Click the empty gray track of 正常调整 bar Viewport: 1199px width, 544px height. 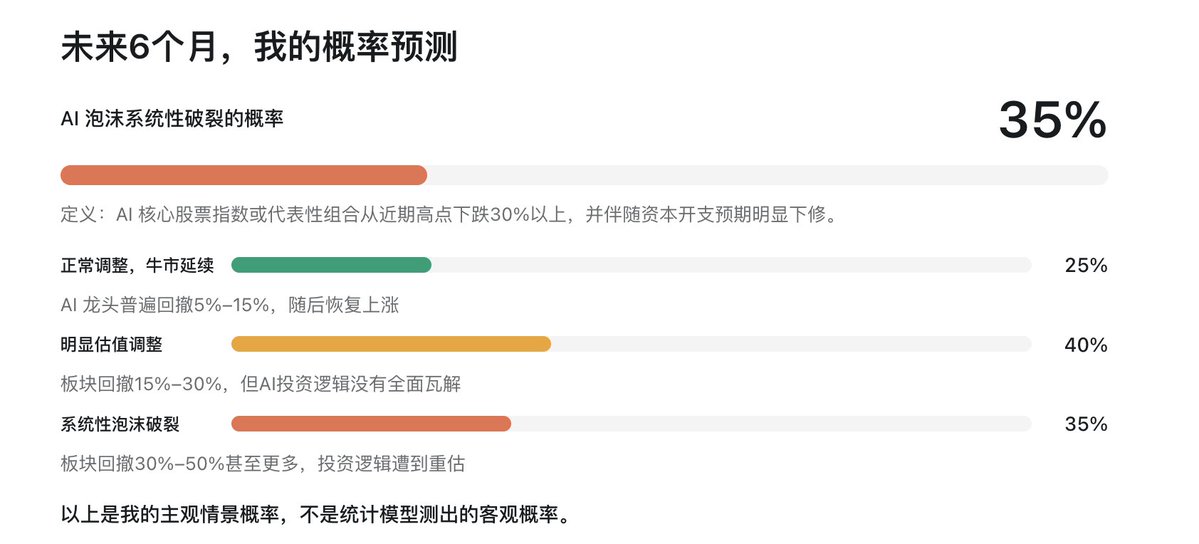(732, 265)
